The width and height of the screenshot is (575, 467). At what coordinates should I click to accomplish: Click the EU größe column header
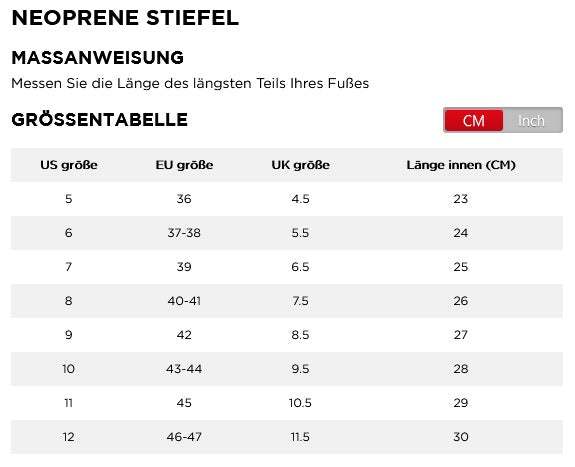(x=184, y=165)
